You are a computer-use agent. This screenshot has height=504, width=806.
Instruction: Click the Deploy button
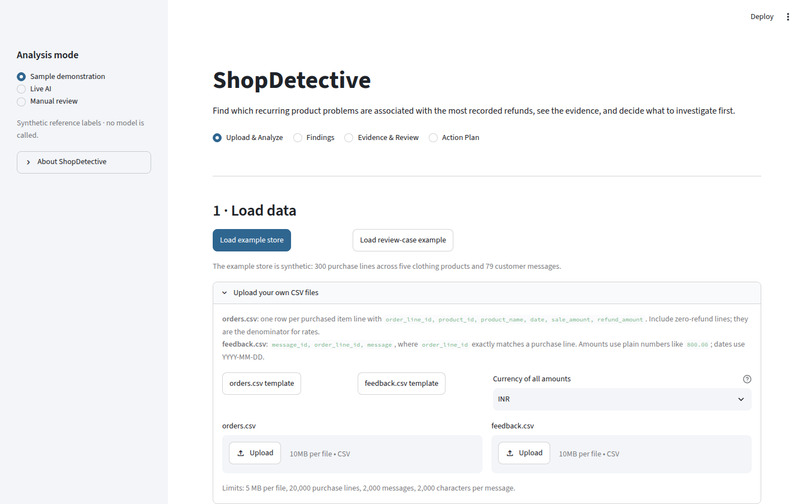[761, 17]
